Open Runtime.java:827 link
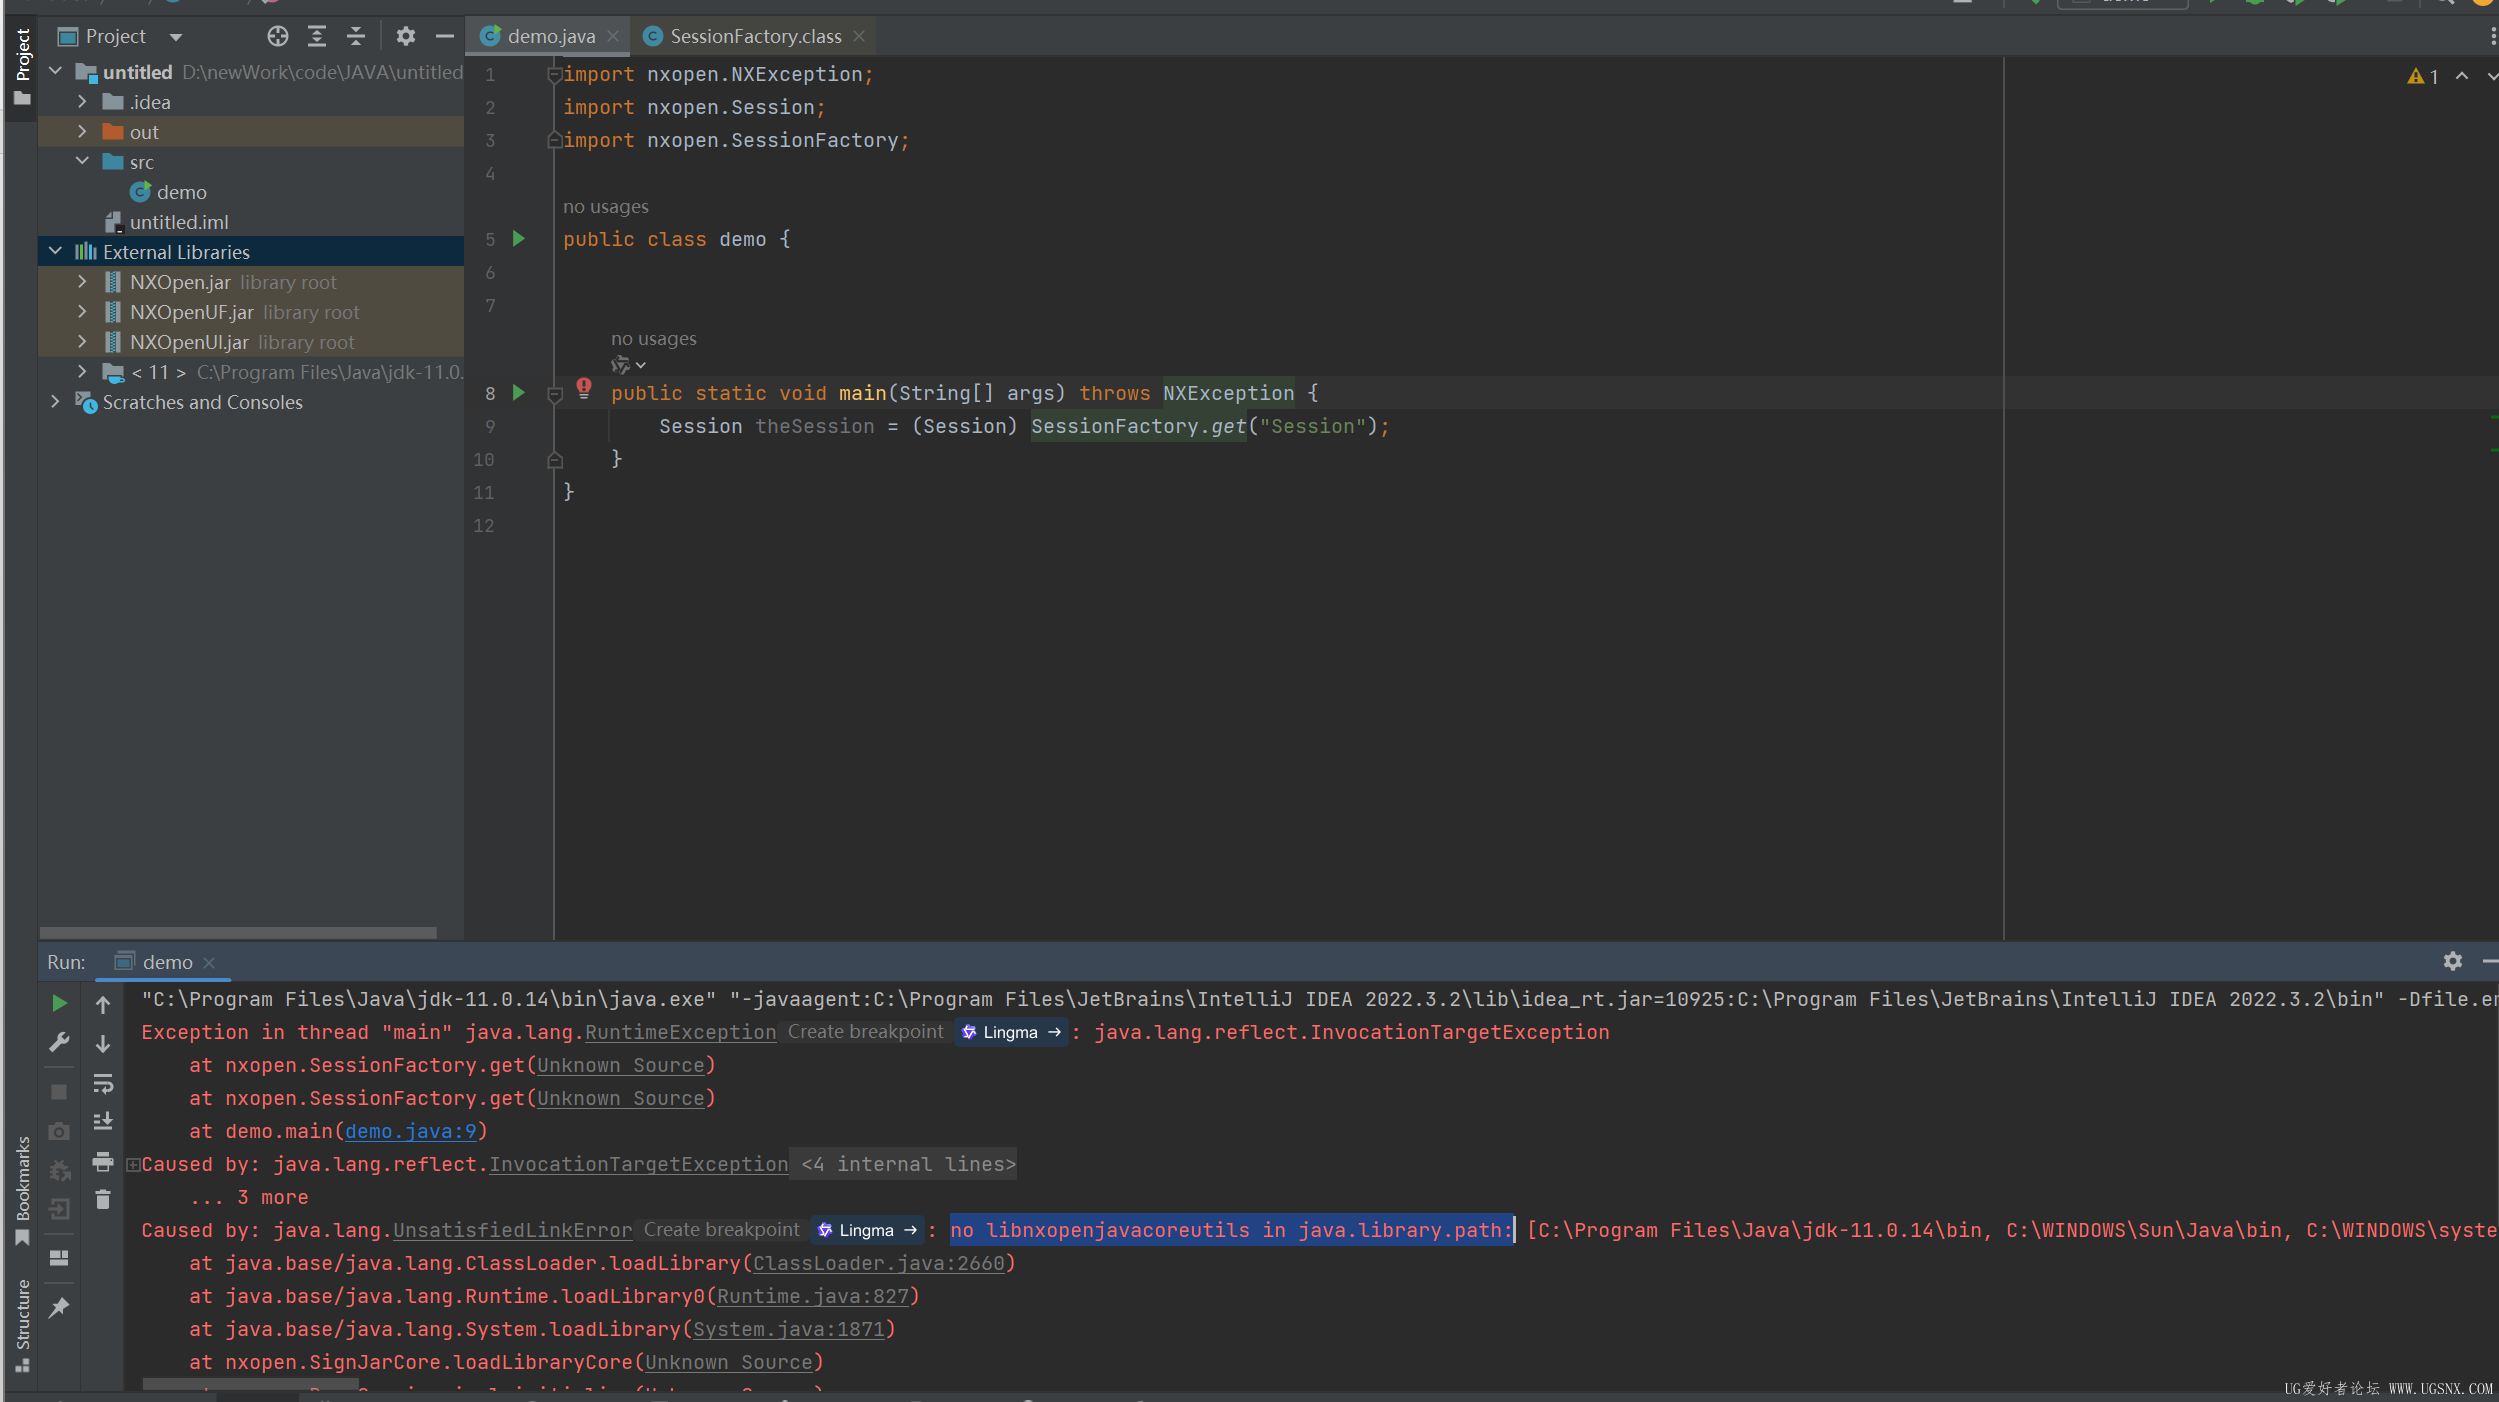Image resolution: width=2499 pixels, height=1402 pixels. click(x=812, y=1296)
